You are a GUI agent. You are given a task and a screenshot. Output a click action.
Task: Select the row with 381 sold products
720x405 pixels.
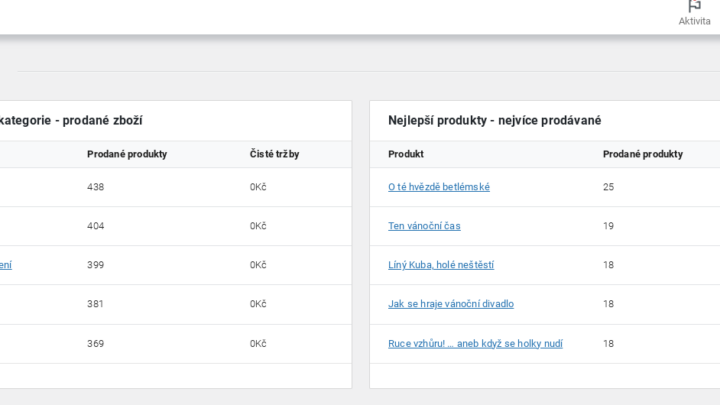(x=176, y=304)
